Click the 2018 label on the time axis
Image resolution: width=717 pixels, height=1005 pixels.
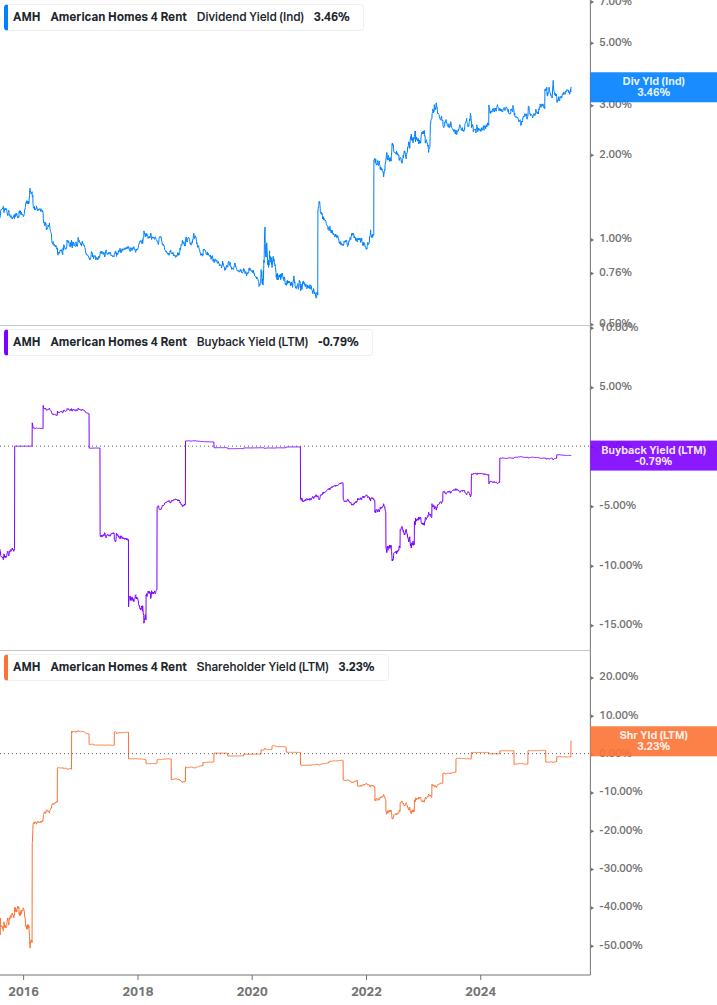(138, 992)
